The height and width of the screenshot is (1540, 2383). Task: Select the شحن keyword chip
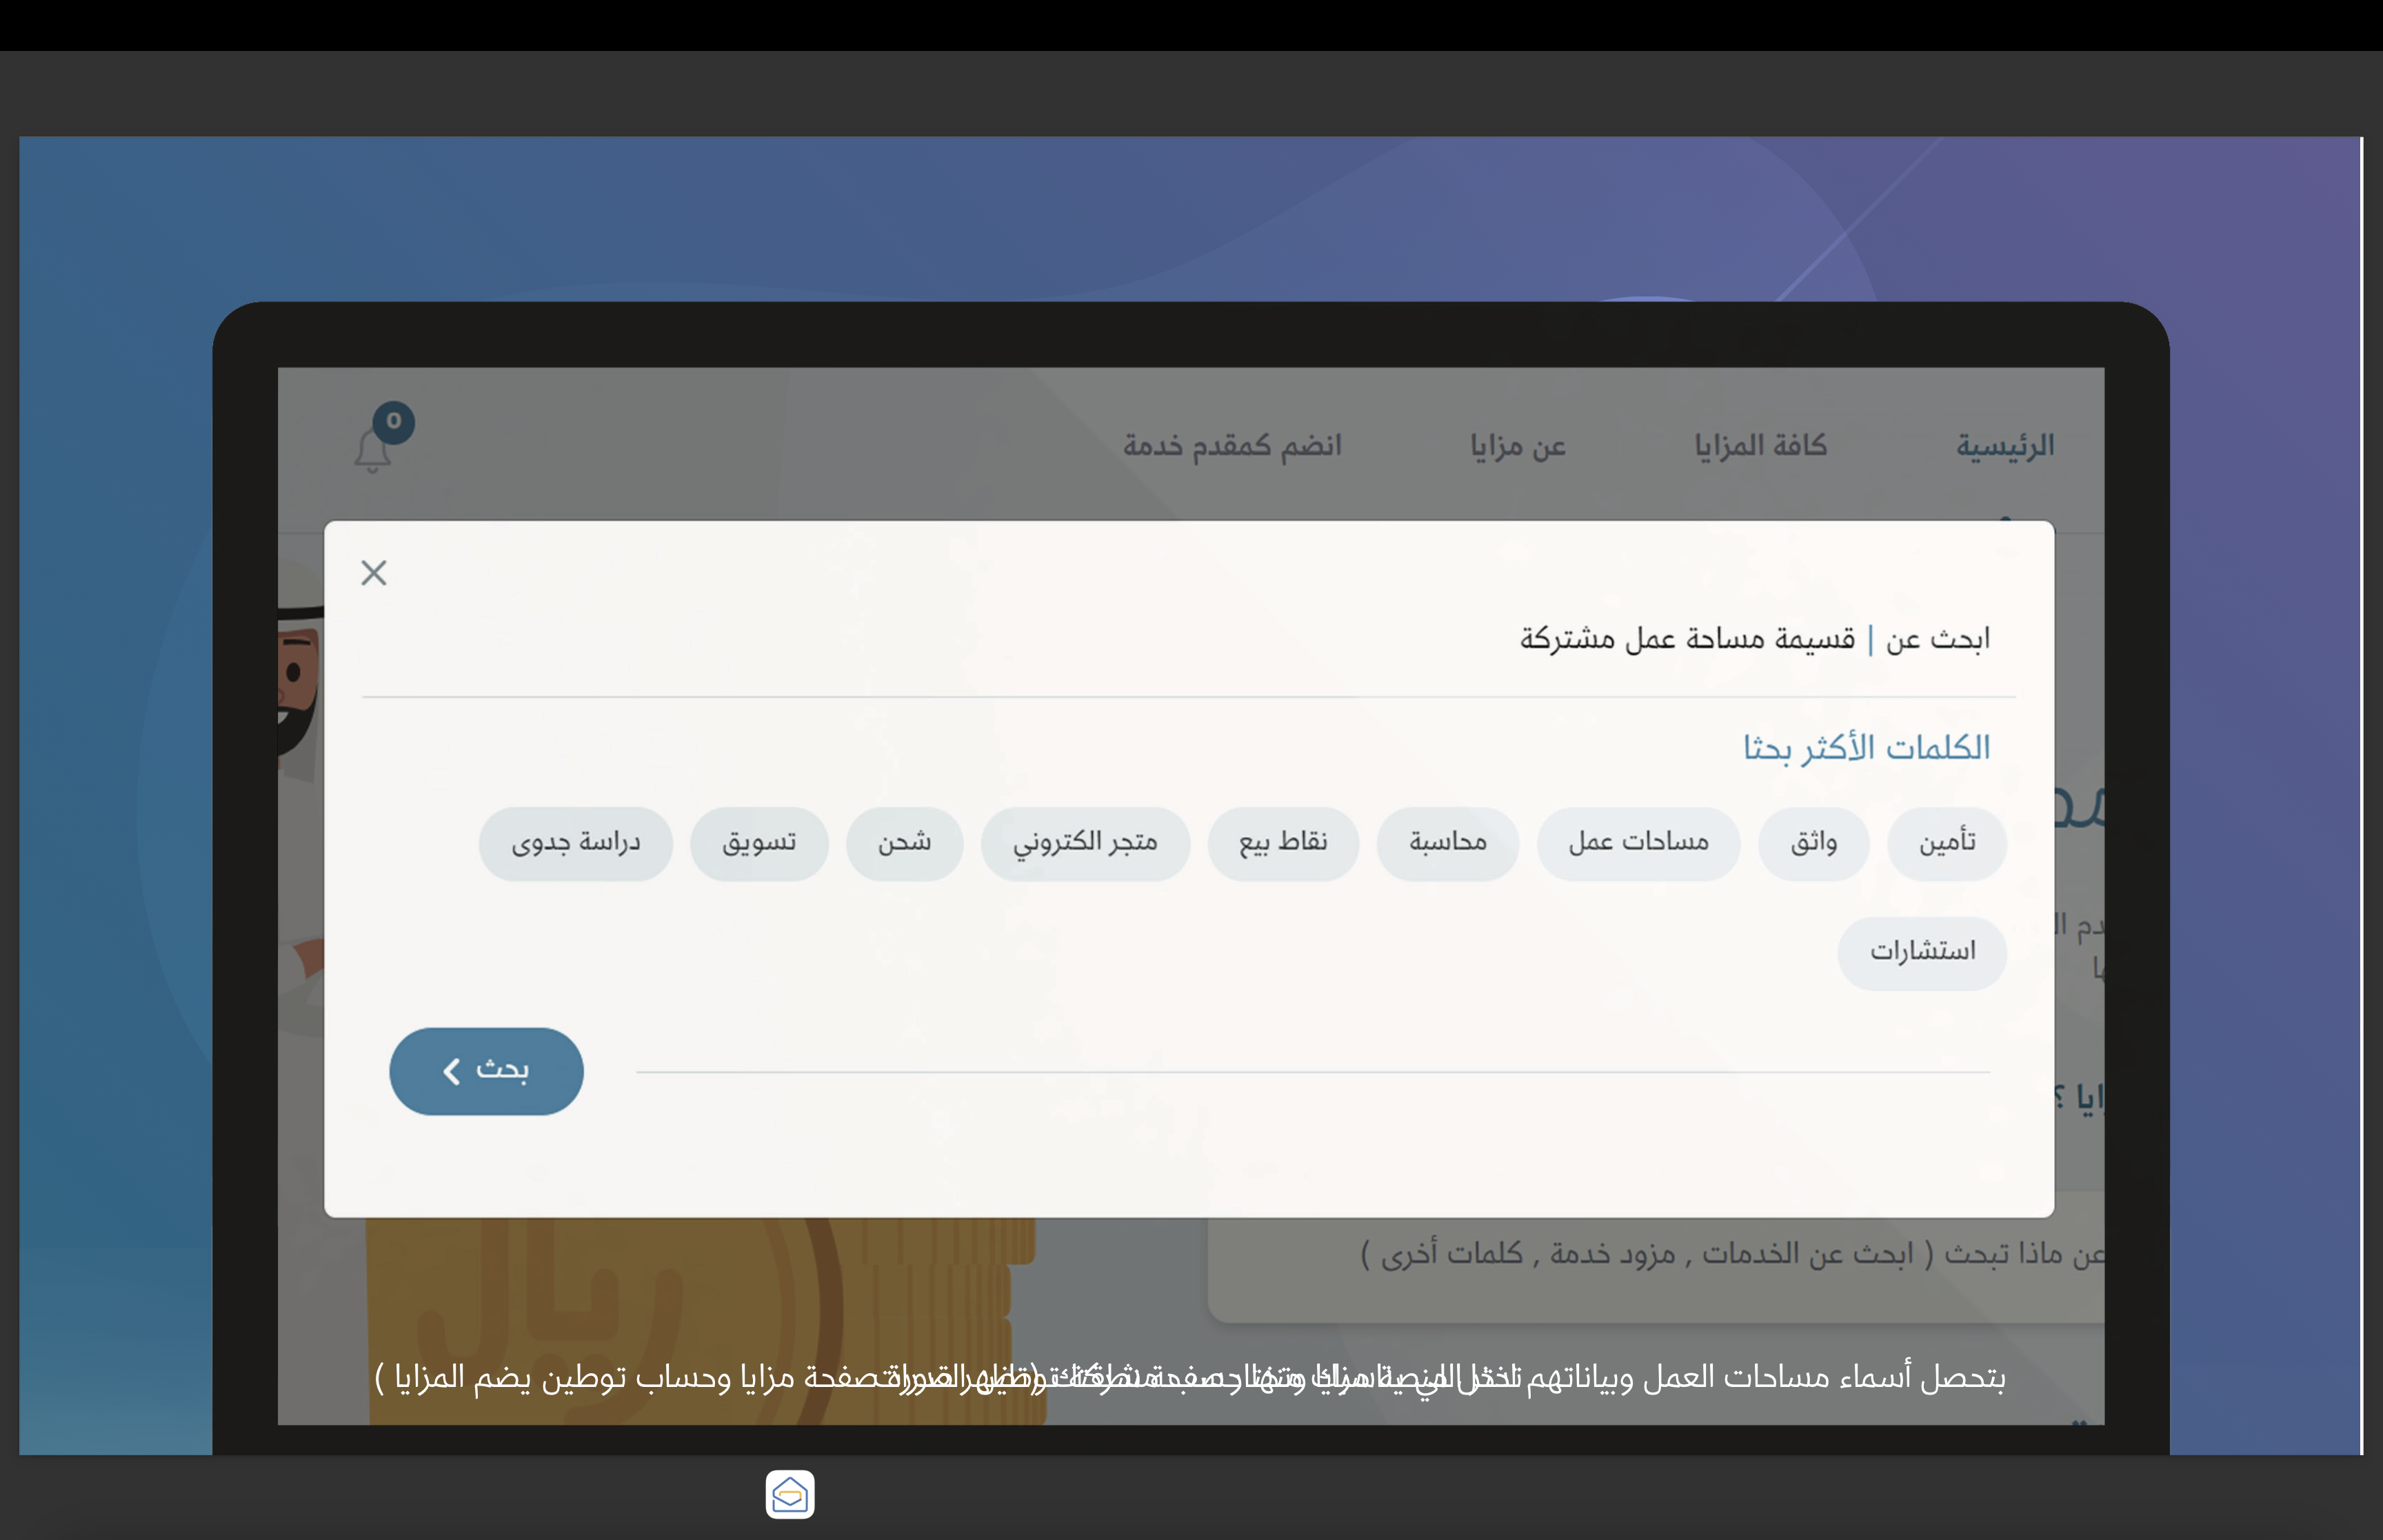(904, 843)
